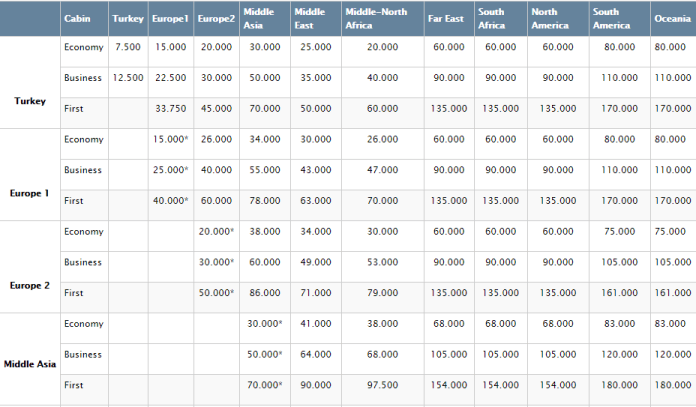696x407 pixels.
Task: Select the 'Europe 2' row group label
Action: pyautogui.click(x=30, y=286)
